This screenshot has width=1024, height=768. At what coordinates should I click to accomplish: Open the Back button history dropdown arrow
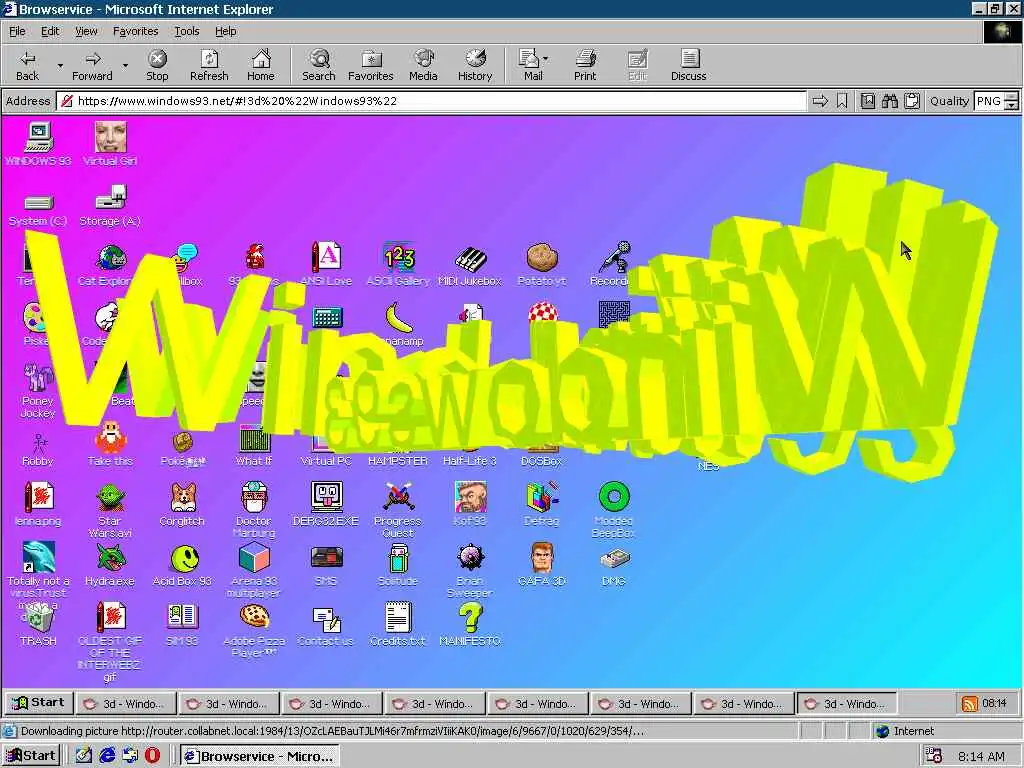click(x=60, y=65)
